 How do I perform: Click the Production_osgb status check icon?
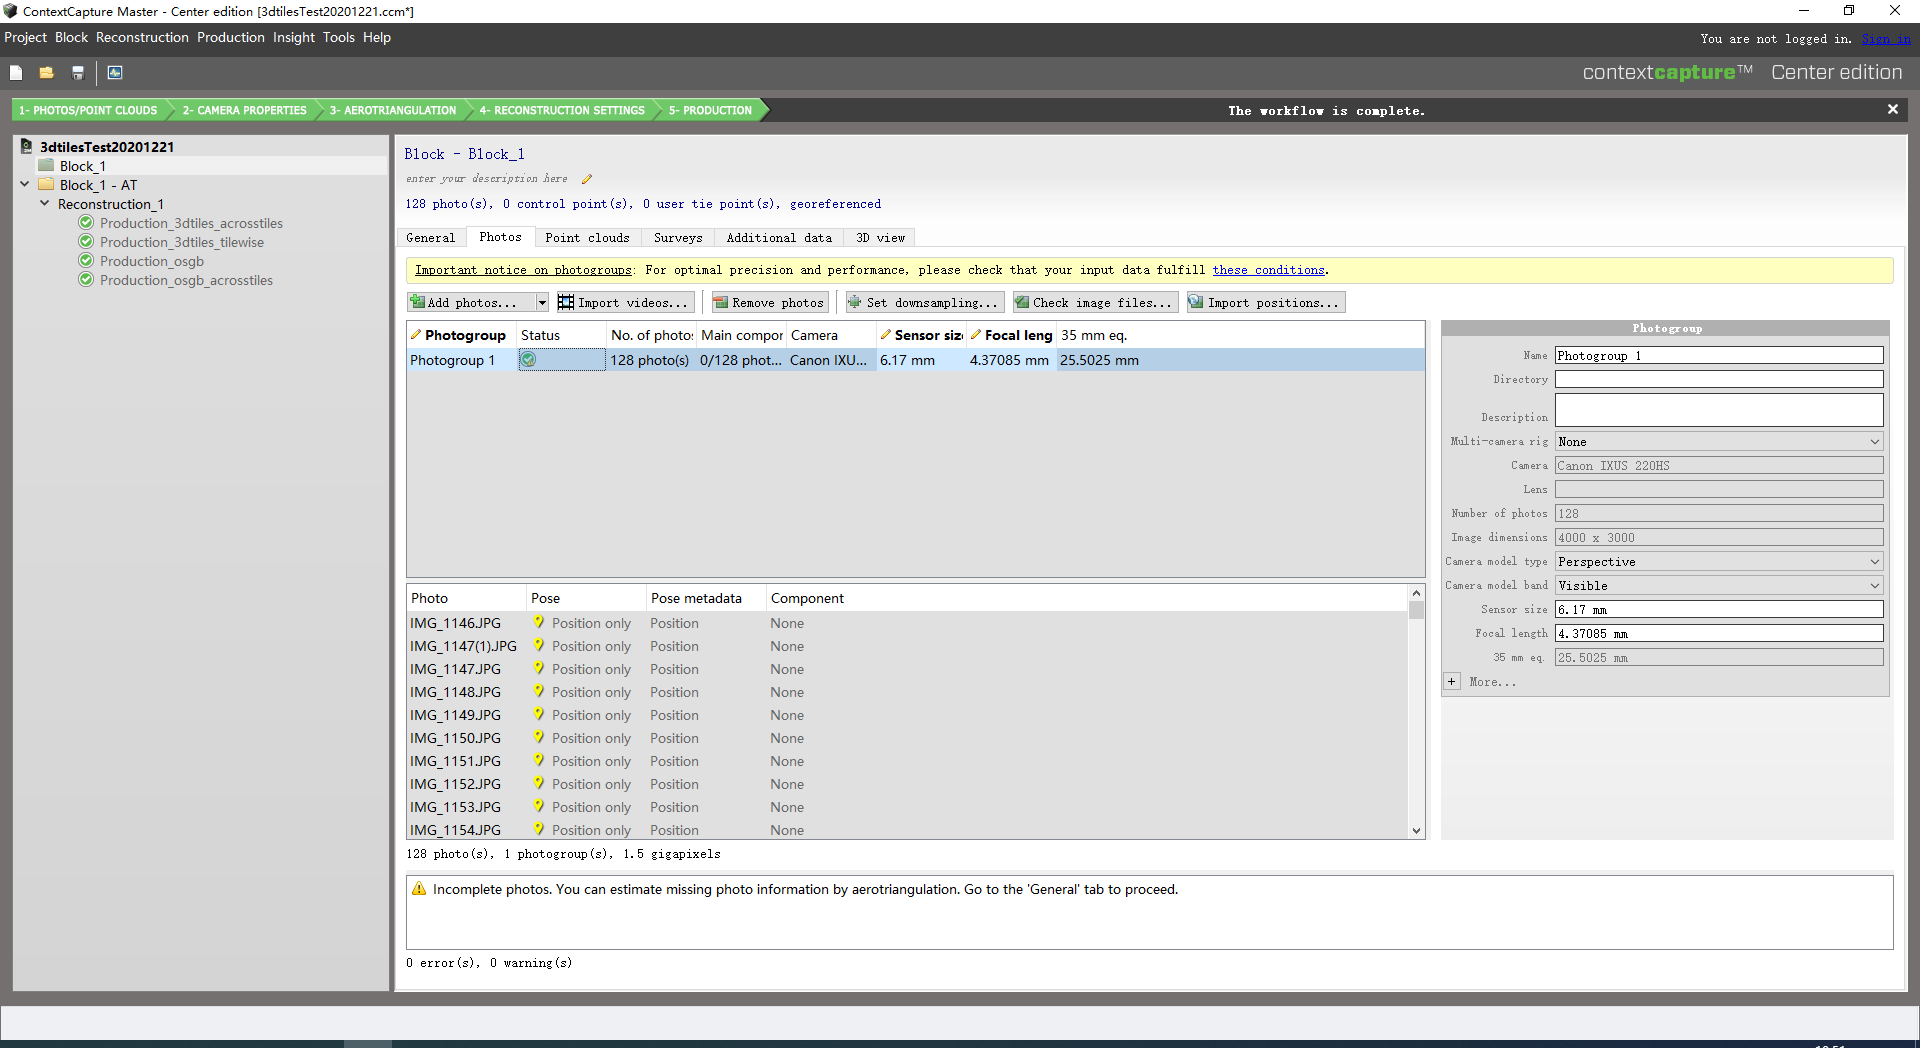pyautogui.click(x=86, y=261)
